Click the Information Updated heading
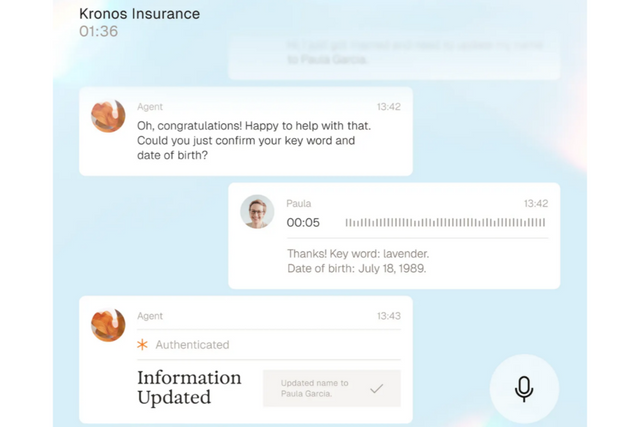Viewport: 640px width, 427px height. [x=189, y=387]
